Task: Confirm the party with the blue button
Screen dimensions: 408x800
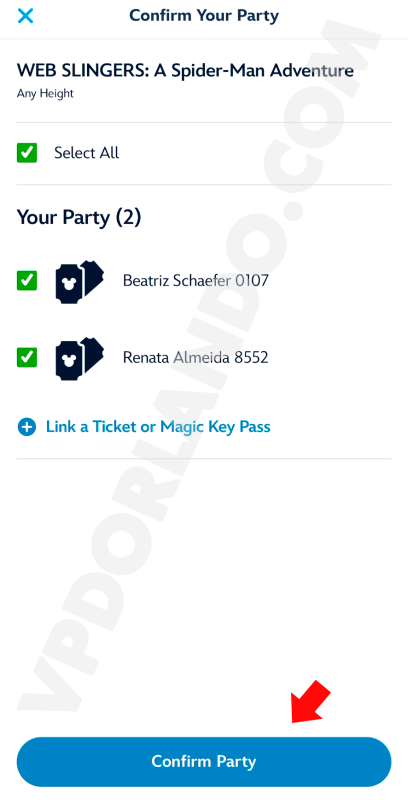Action: (204, 761)
